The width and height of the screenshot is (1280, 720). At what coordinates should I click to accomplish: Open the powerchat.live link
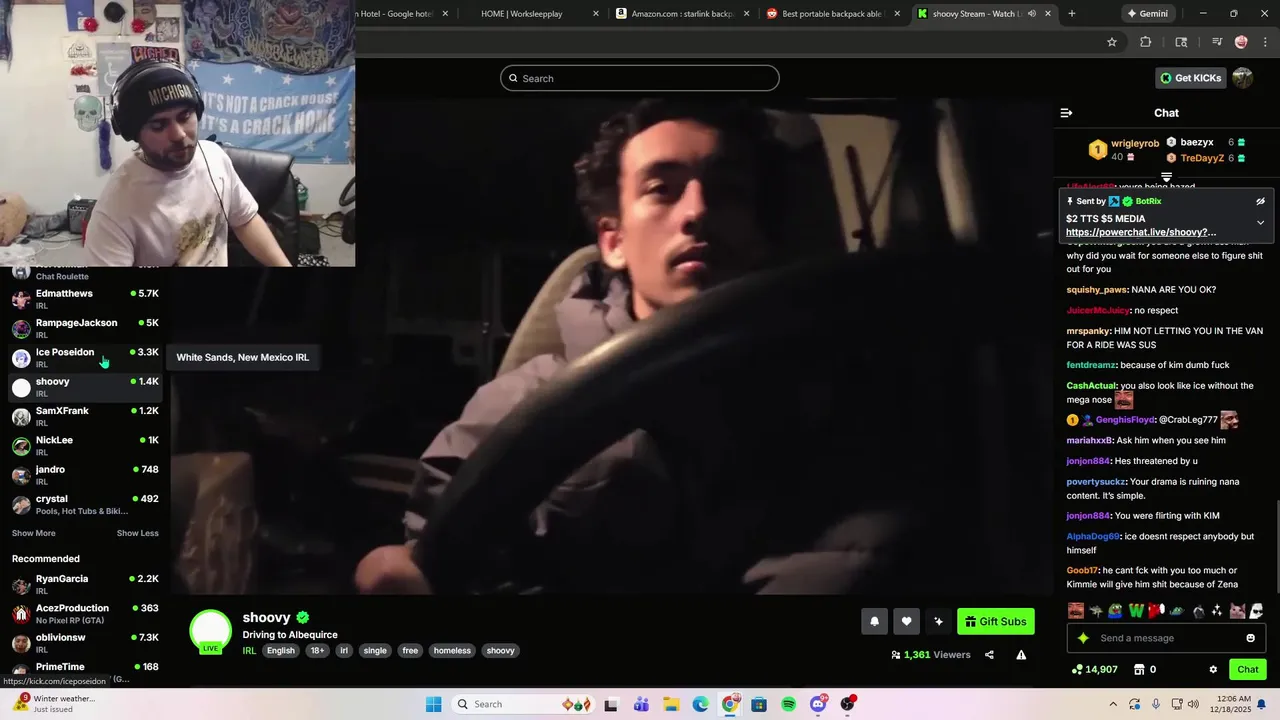point(1140,233)
